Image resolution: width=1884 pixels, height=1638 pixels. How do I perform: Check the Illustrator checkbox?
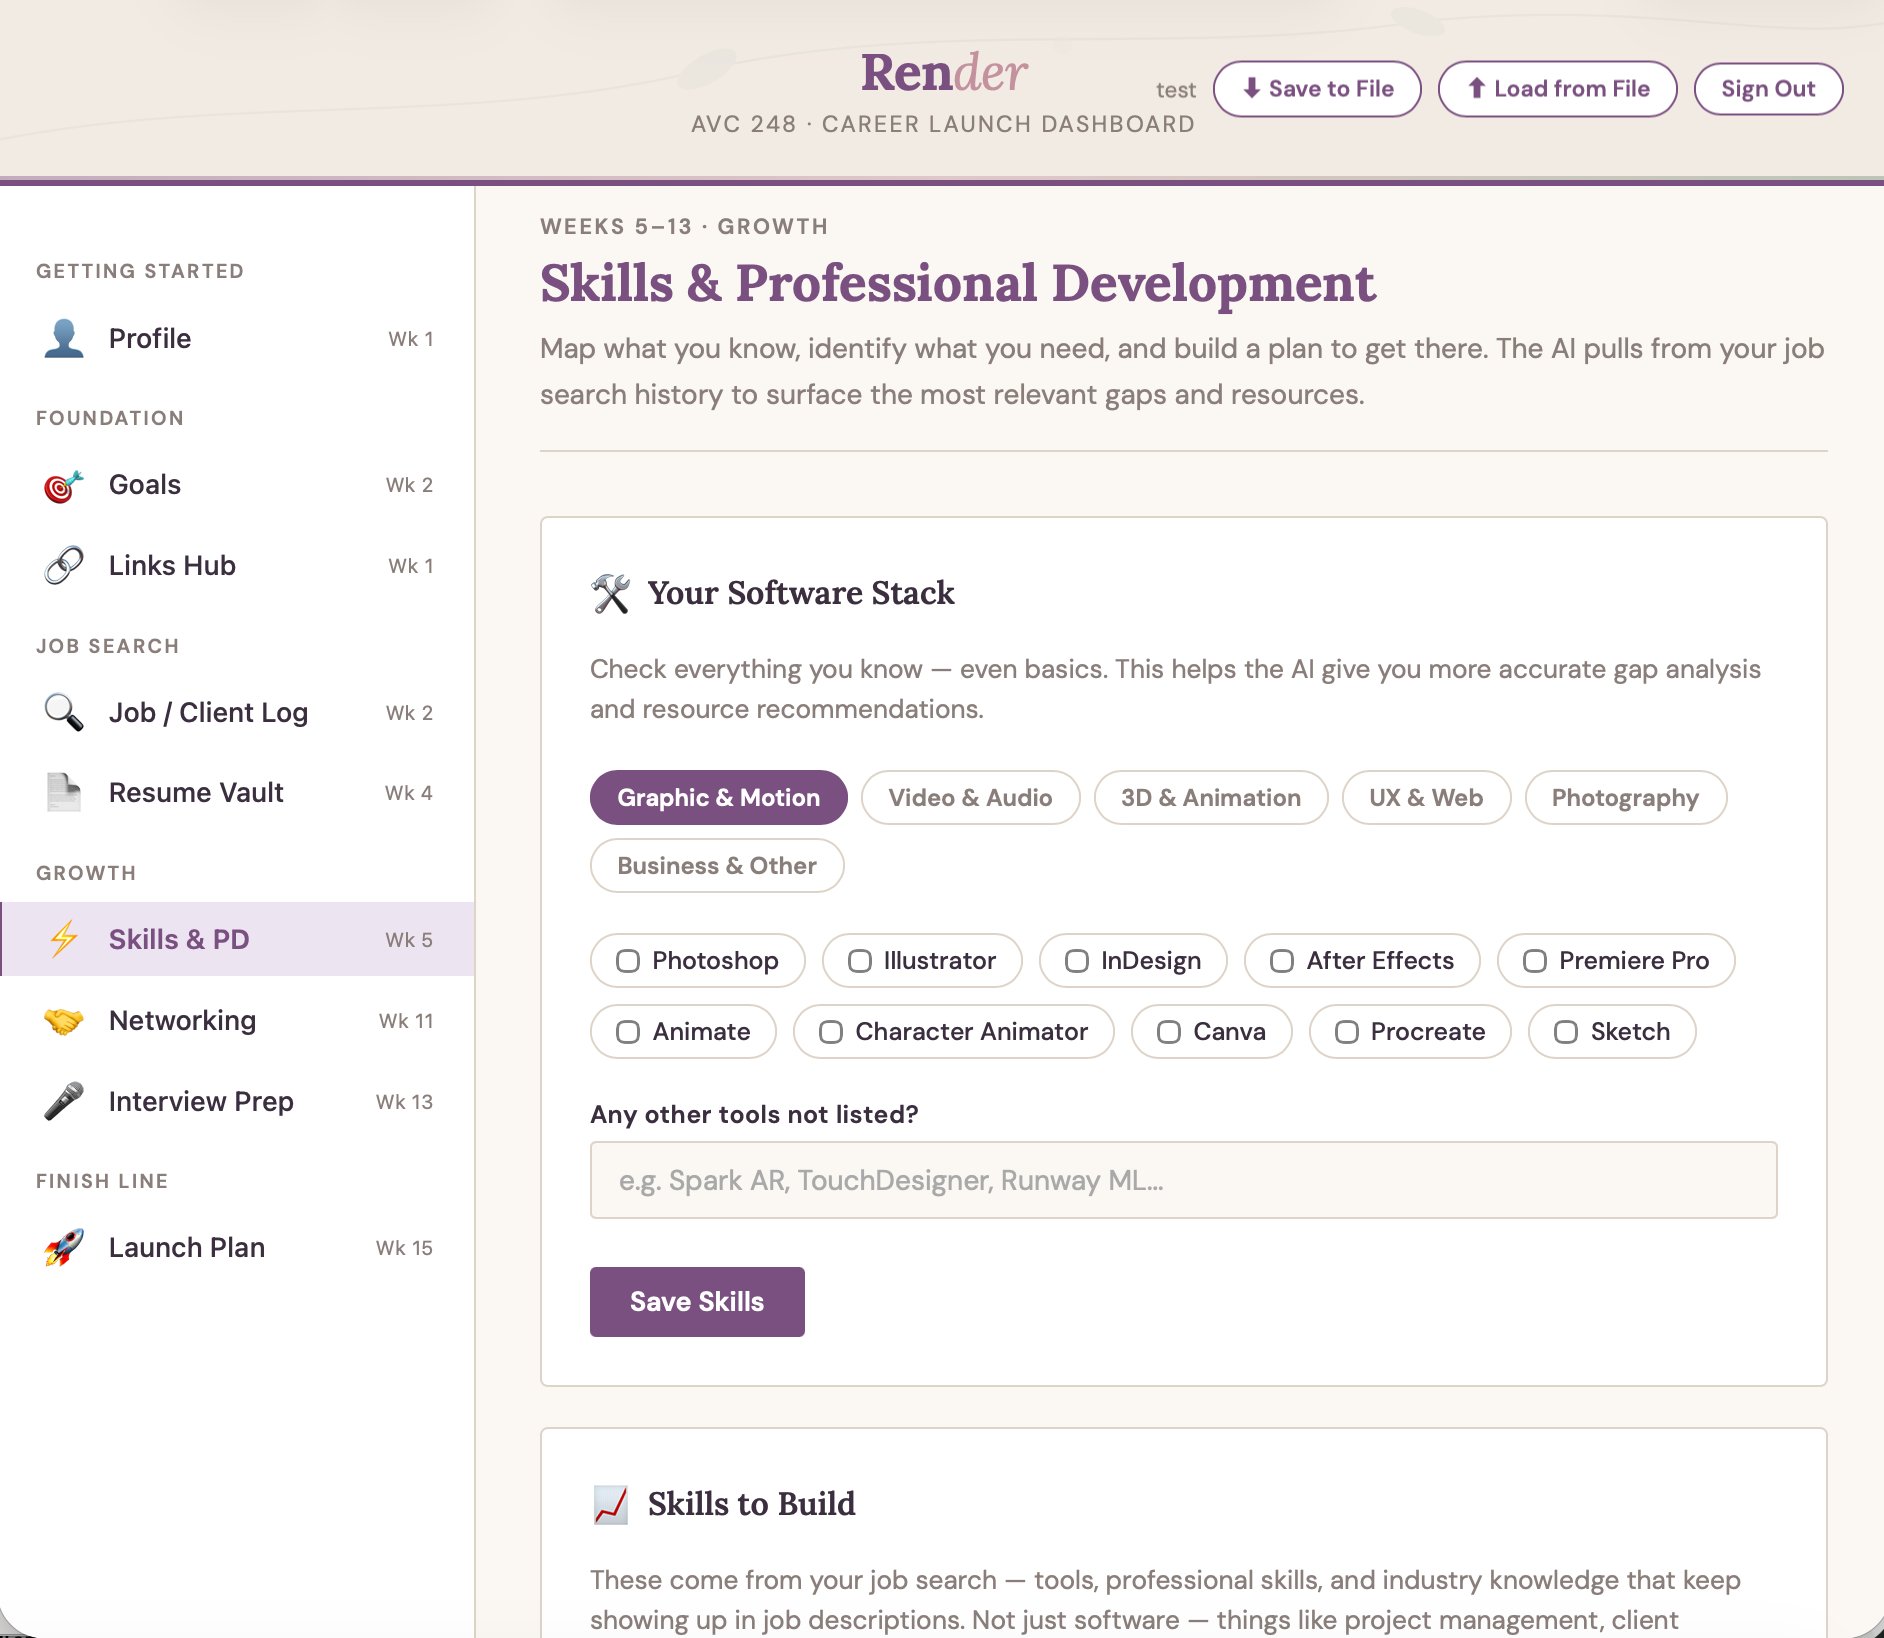click(x=860, y=961)
